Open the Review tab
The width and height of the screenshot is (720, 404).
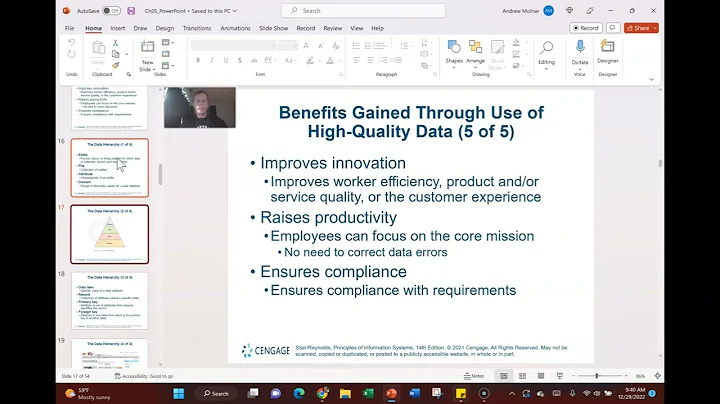coord(332,28)
